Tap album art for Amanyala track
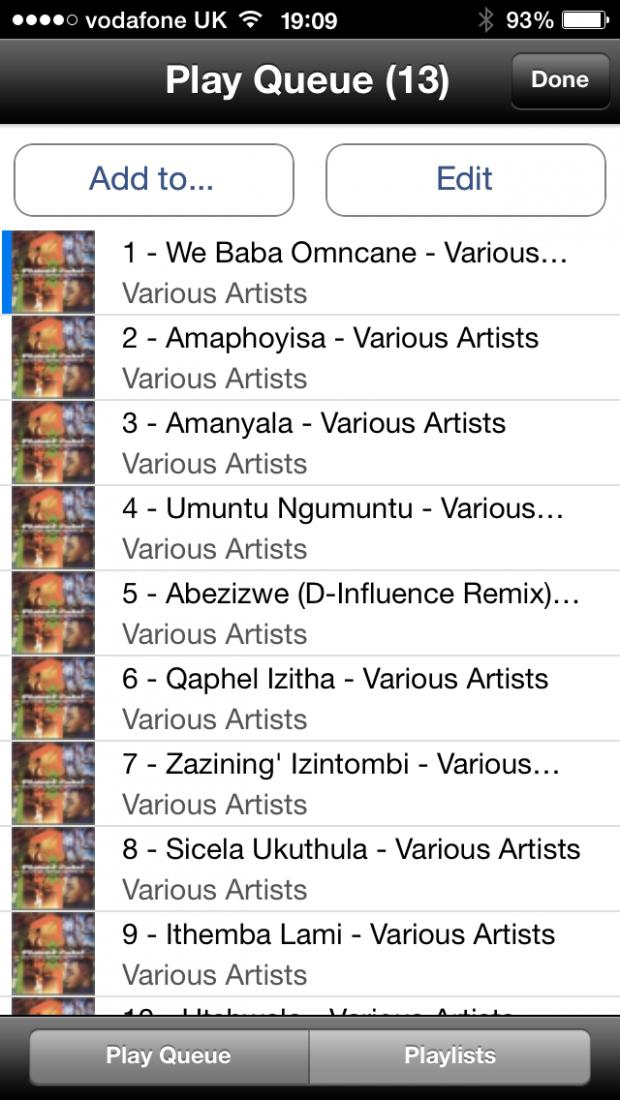Viewport: 620px width, 1100px height. pos(53,443)
